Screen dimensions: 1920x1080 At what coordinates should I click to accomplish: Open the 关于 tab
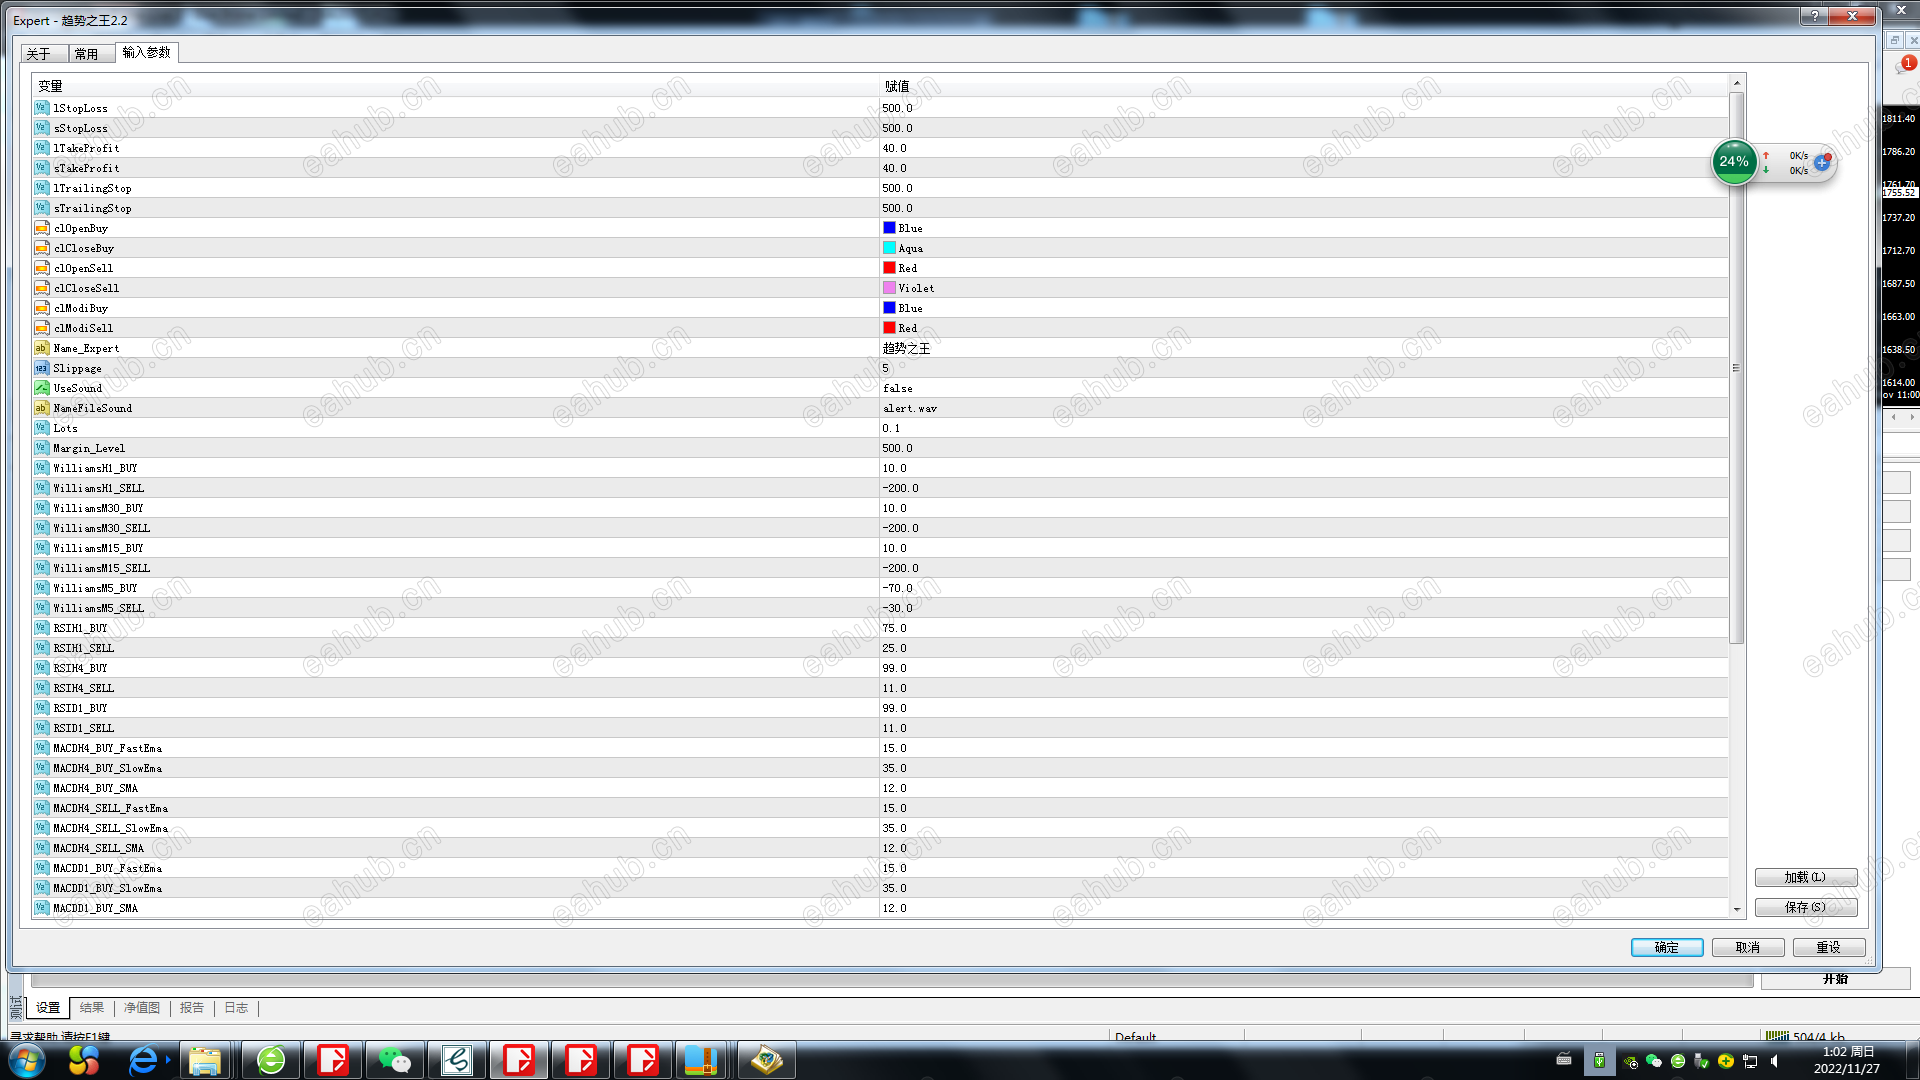point(38,54)
